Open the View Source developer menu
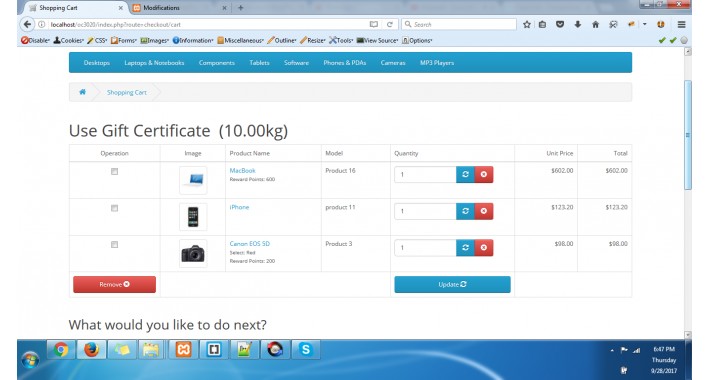Viewport: 710px width, 380px height. tap(378, 40)
